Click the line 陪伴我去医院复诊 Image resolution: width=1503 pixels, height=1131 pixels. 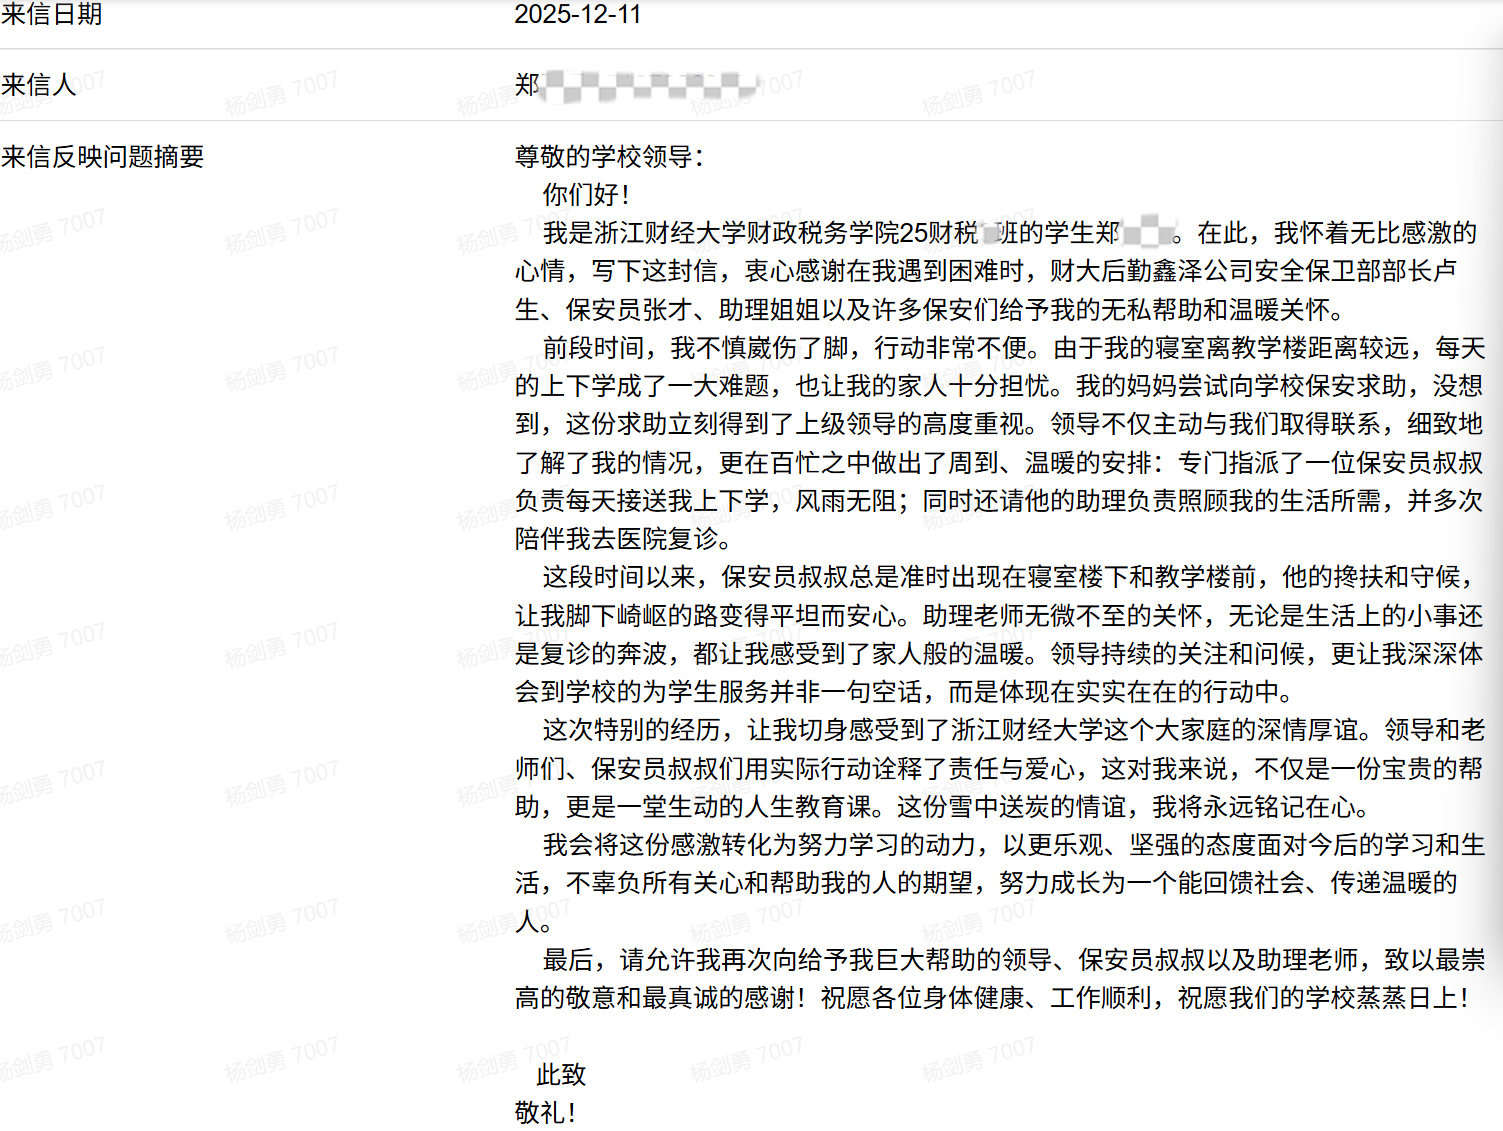623,539
